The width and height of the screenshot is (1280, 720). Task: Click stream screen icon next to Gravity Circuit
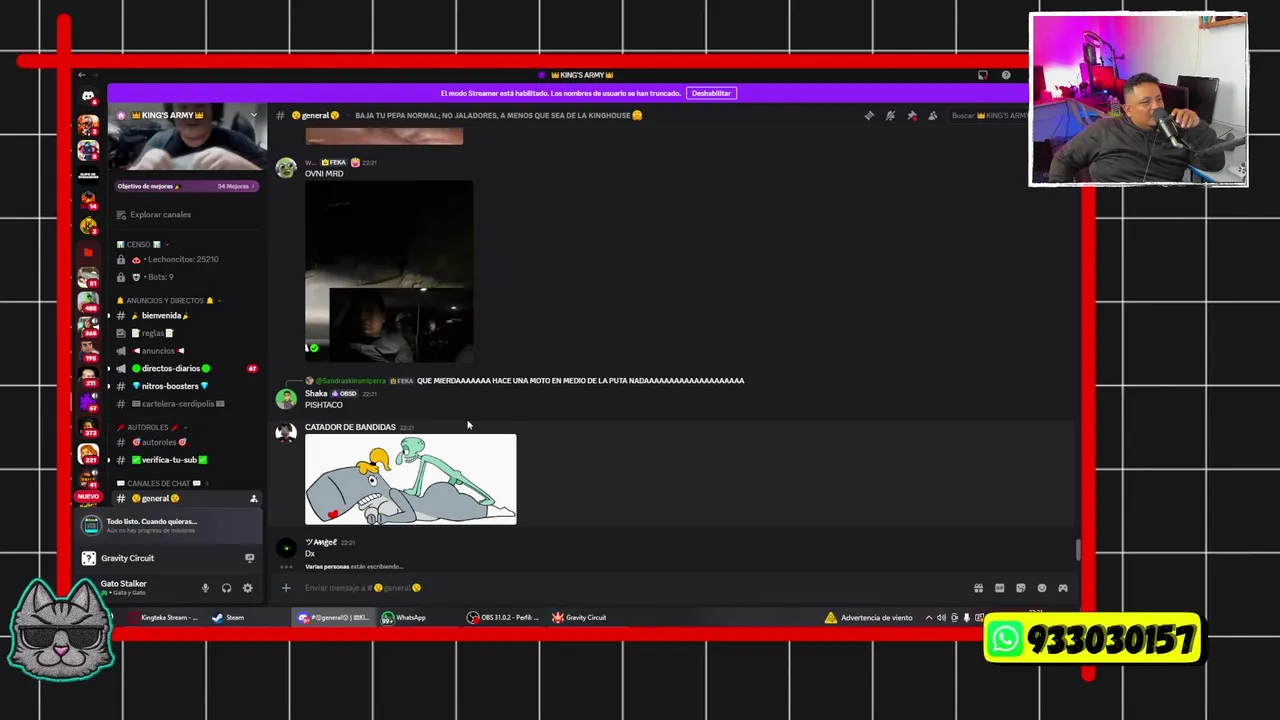[249, 558]
